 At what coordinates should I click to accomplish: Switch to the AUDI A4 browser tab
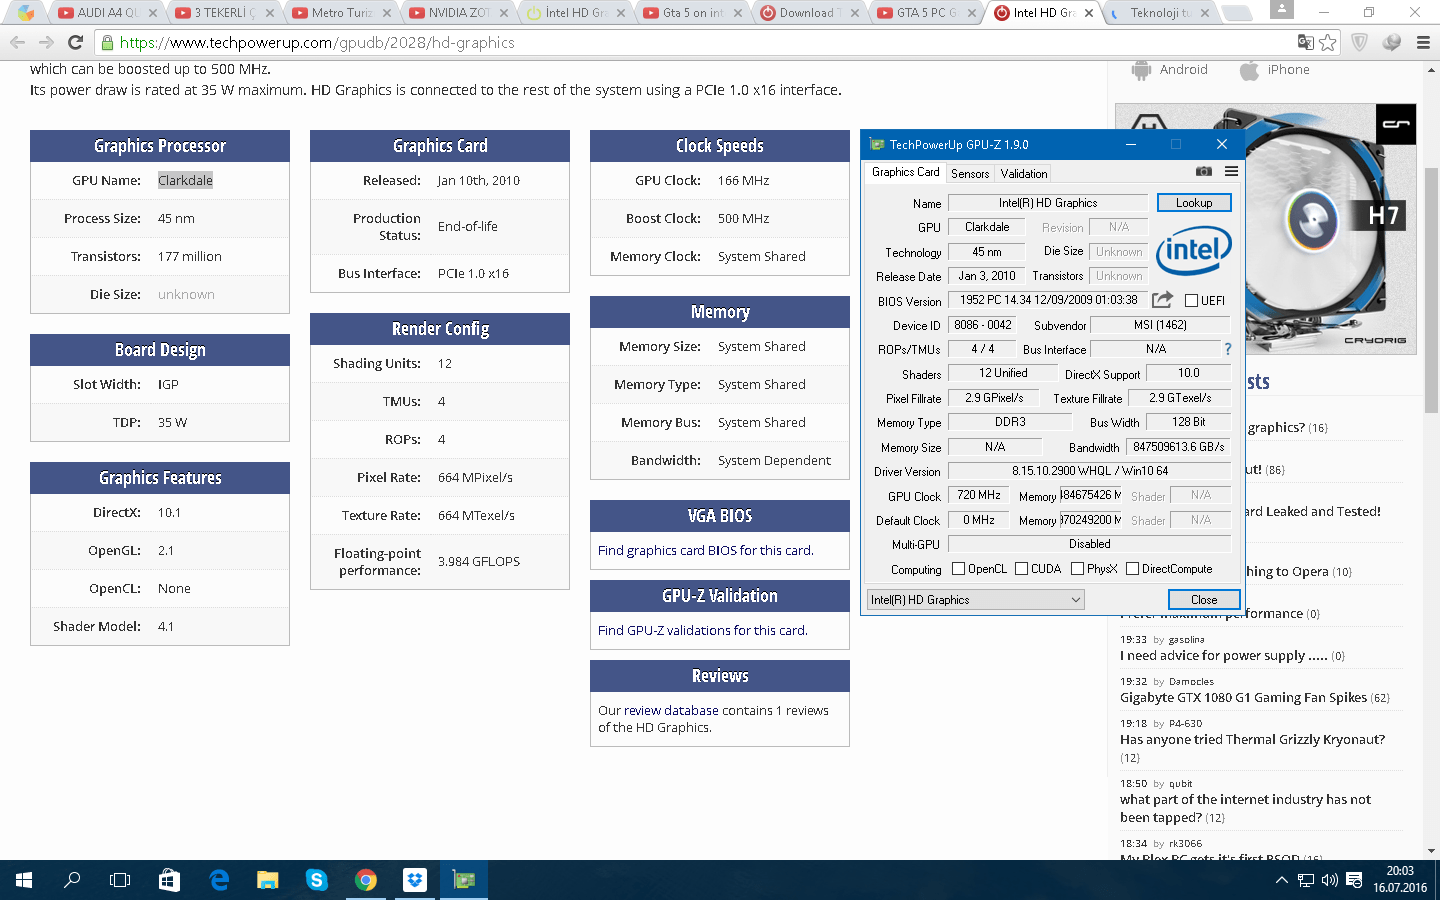click(108, 13)
